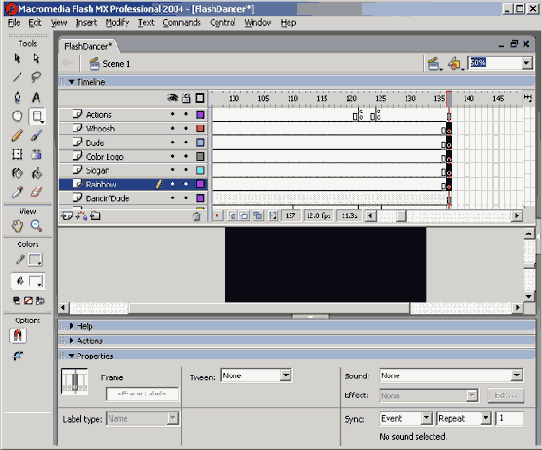Click the fill color swatch
Screen dimensions: 542x450
click(35, 281)
